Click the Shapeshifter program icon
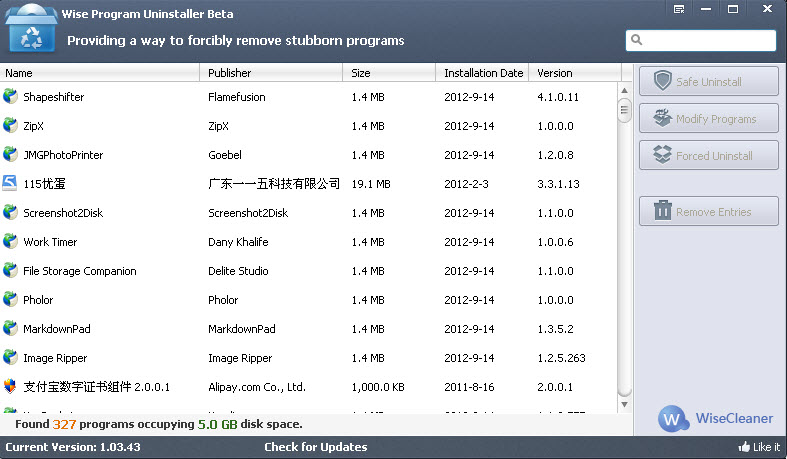 (10, 96)
